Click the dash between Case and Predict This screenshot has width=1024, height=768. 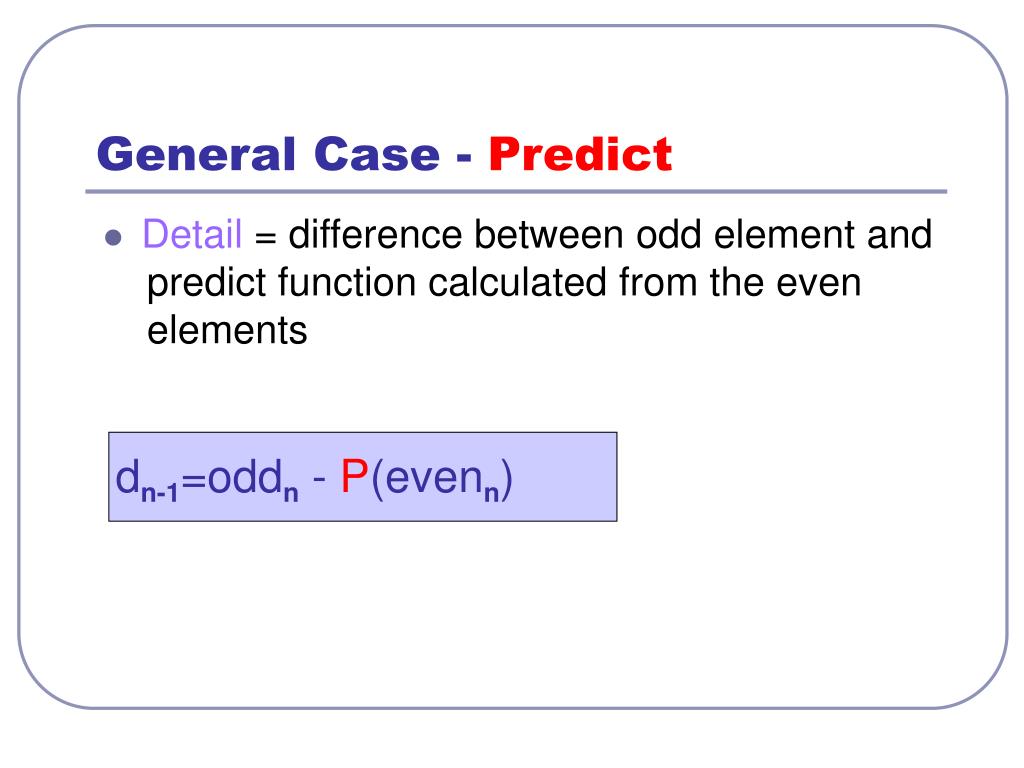464,159
